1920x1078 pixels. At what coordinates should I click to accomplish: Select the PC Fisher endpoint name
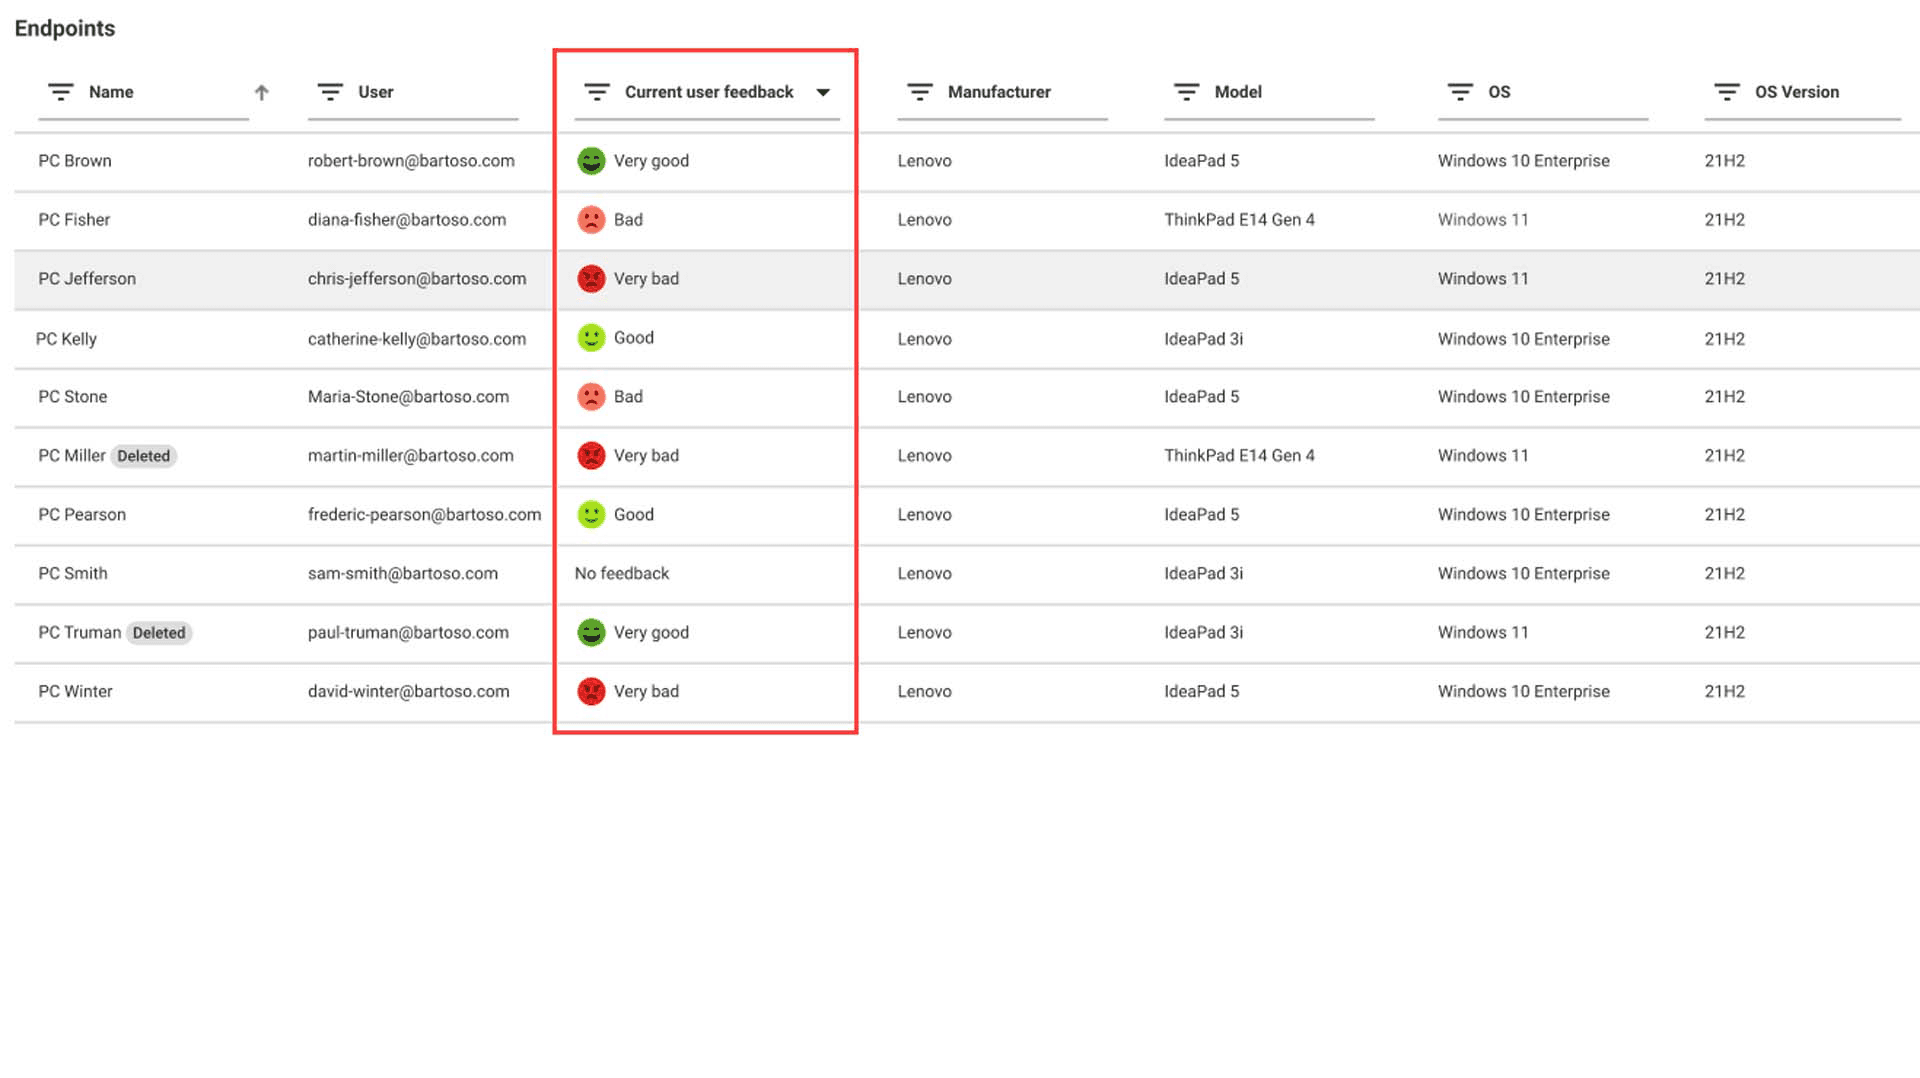(x=74, y=220)
